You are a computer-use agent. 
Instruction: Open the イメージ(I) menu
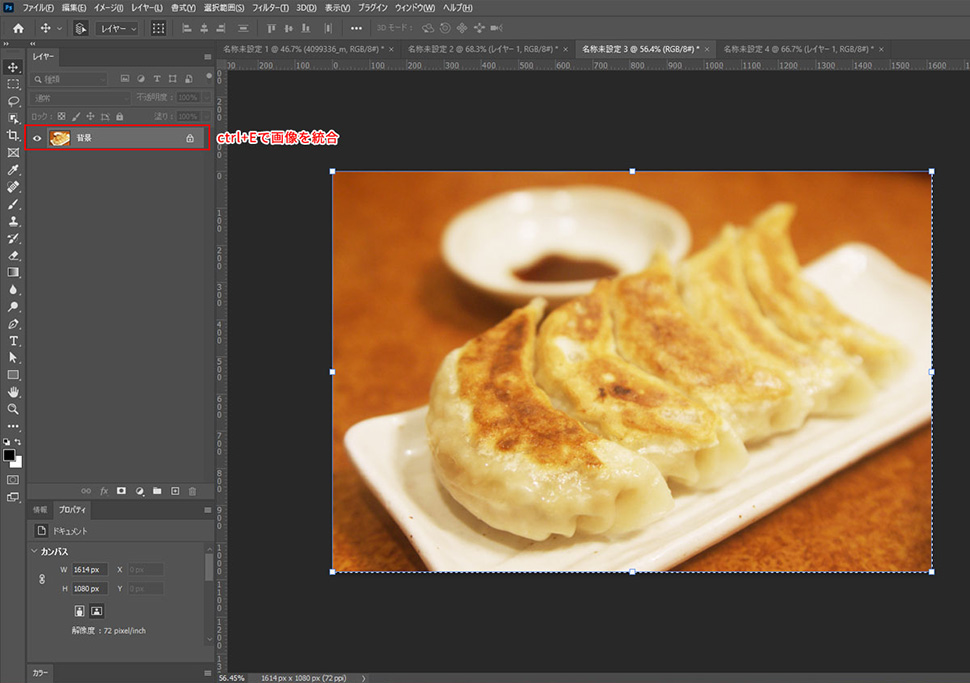point(108,8)
